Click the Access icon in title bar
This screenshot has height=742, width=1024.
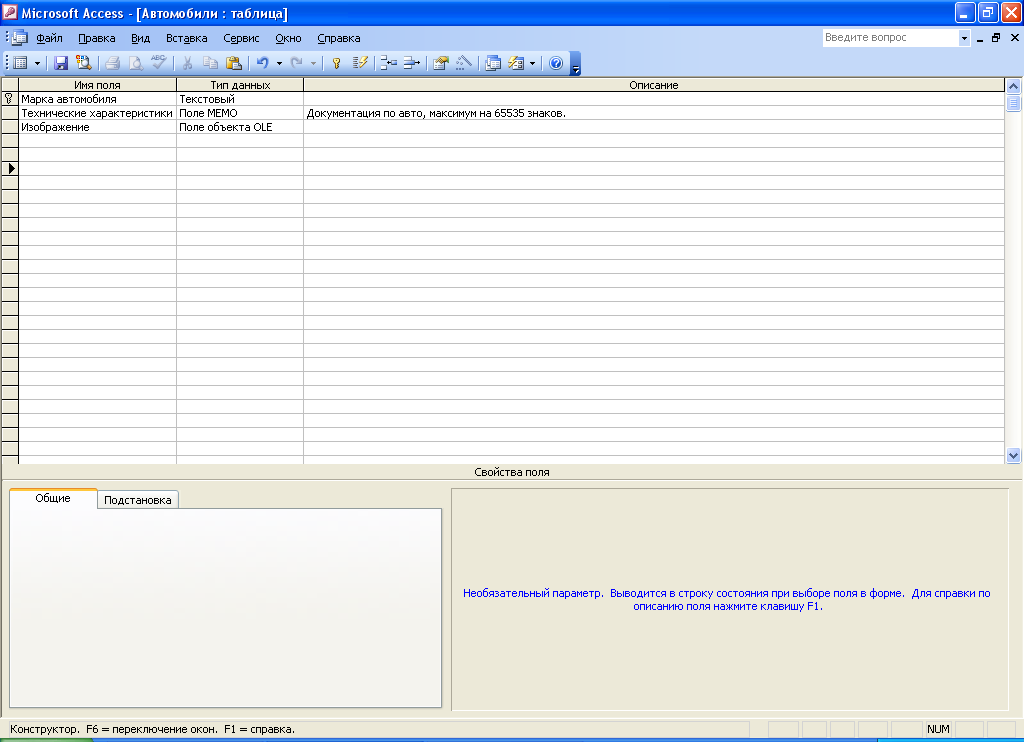coord(9,12)
